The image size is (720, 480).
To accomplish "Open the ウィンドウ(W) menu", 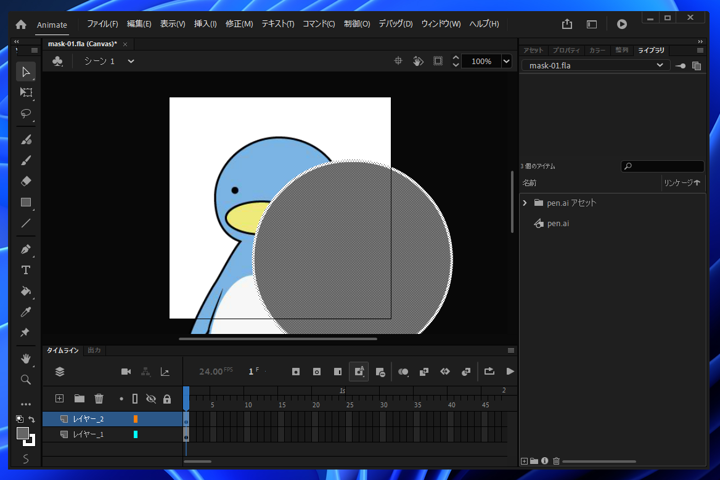I will tap(441, 24).
